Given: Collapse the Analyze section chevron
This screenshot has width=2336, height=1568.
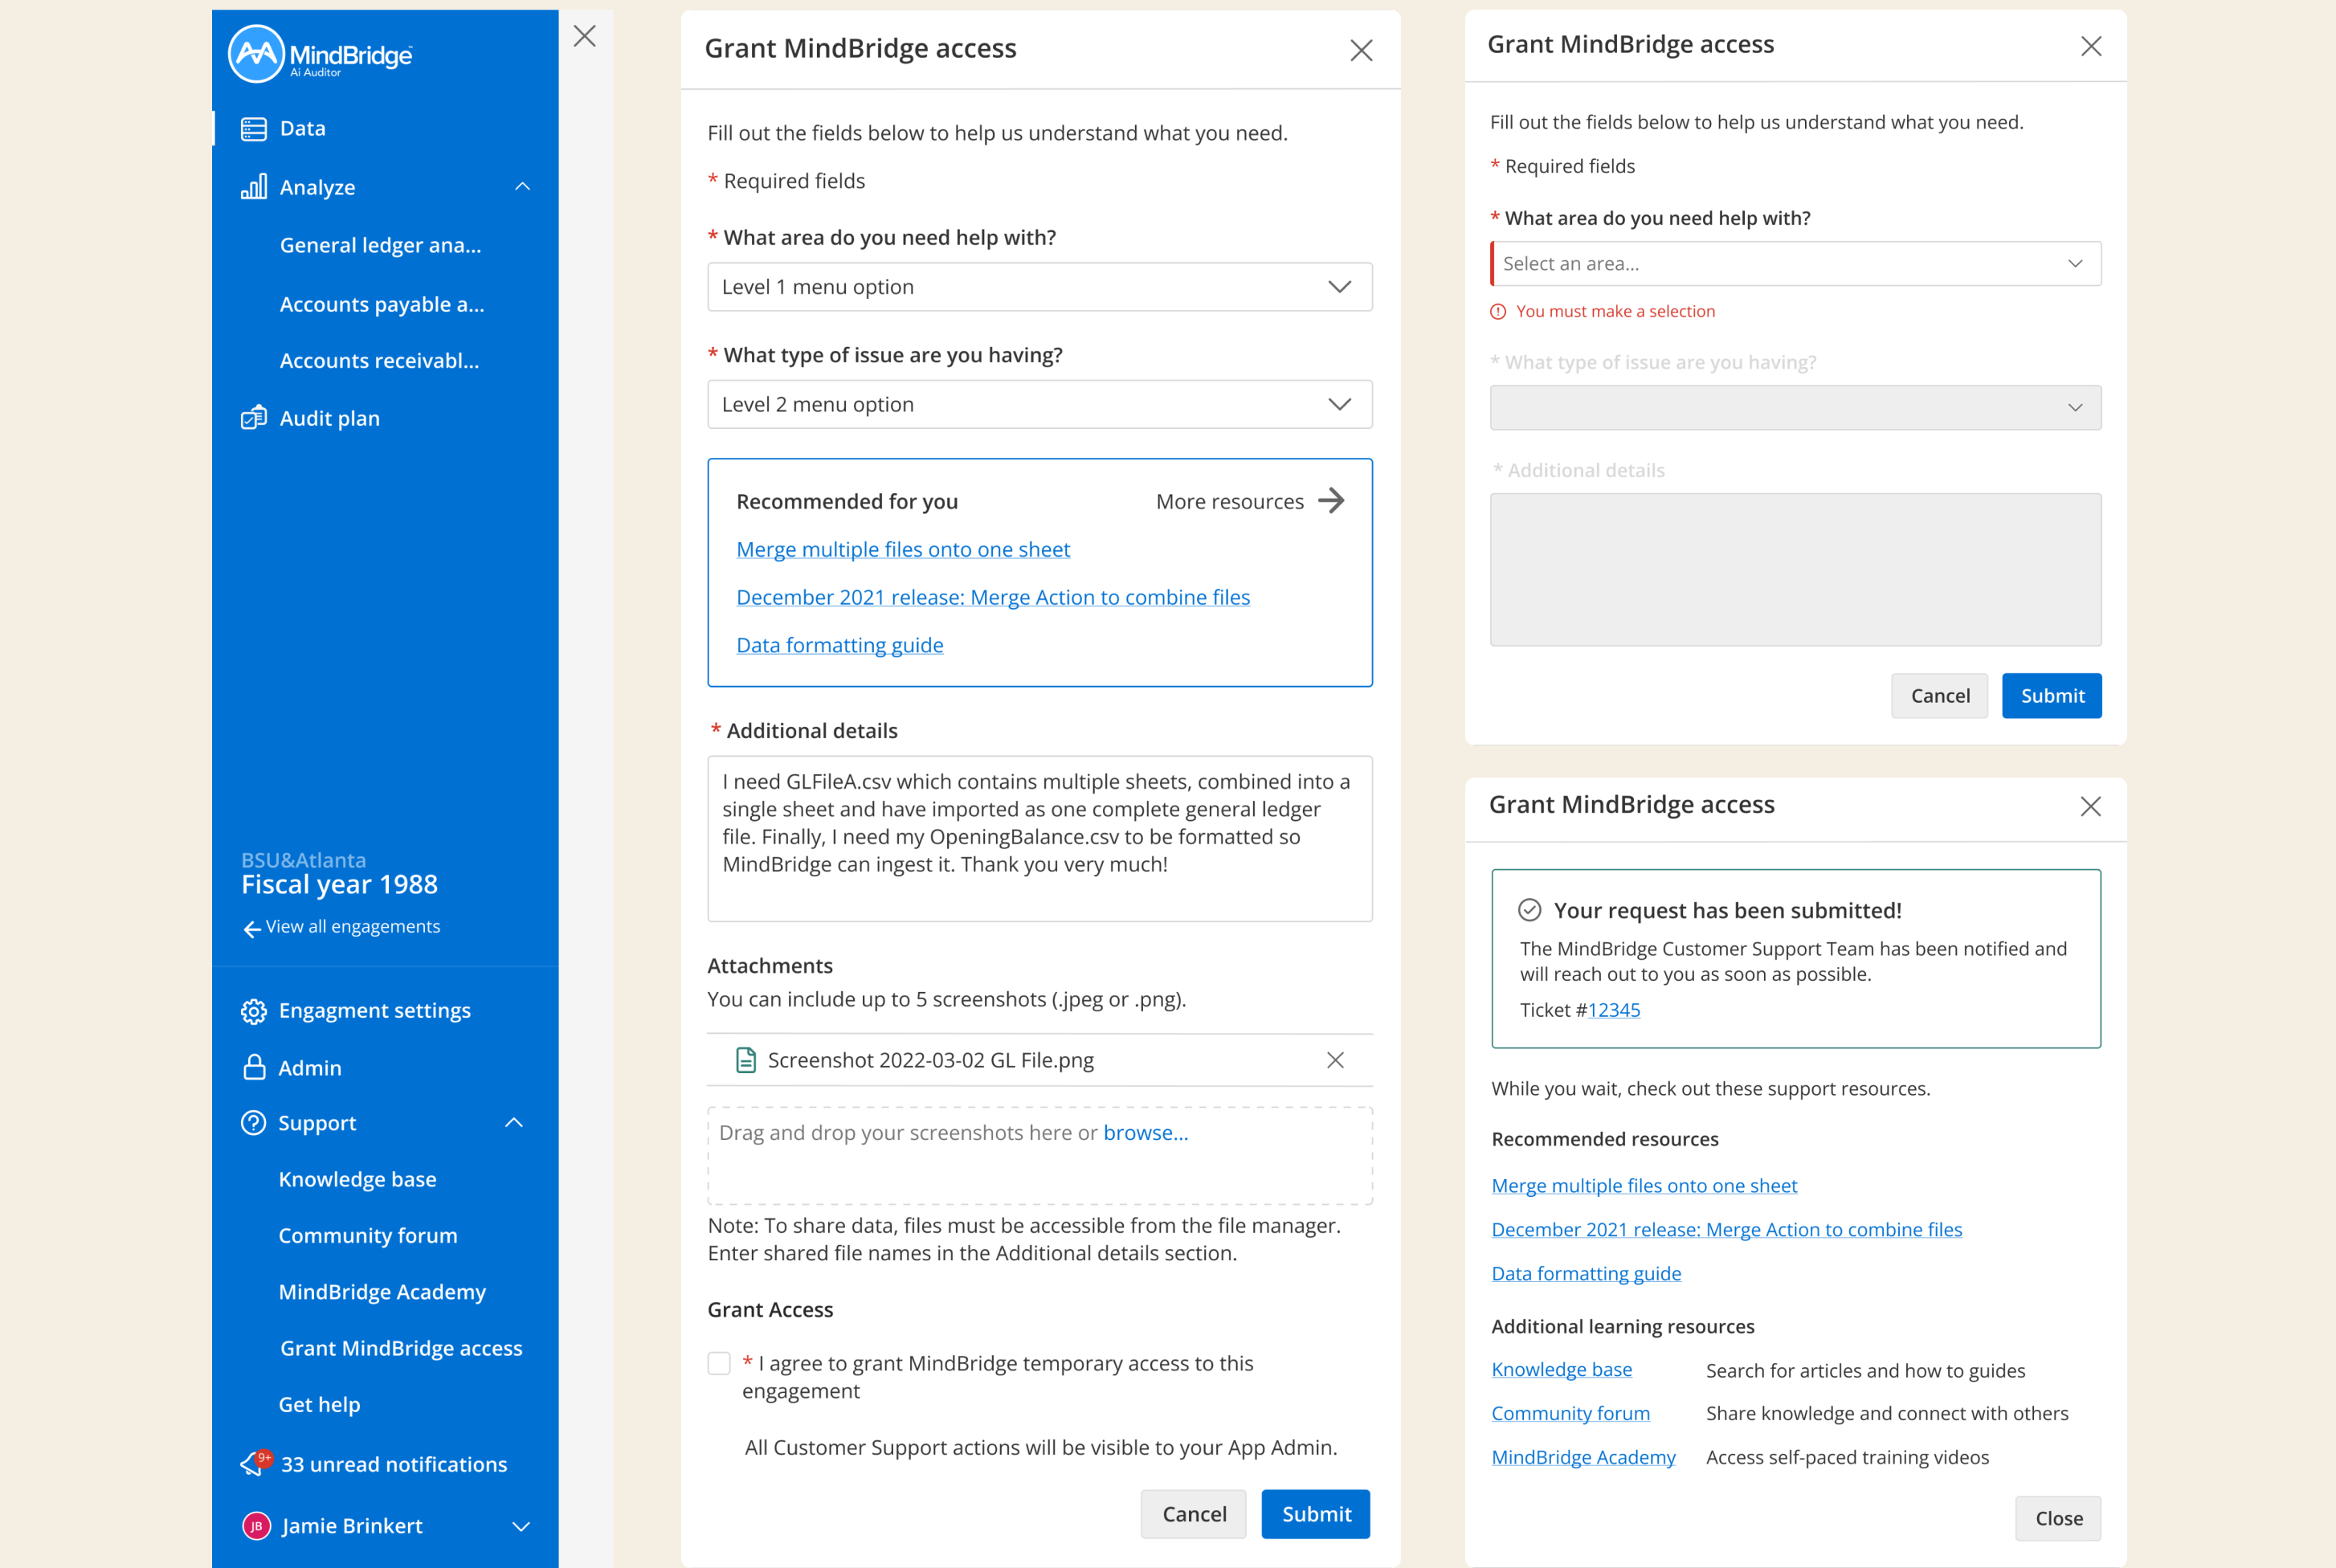Looking at the screenshot, I should (522, 187).
